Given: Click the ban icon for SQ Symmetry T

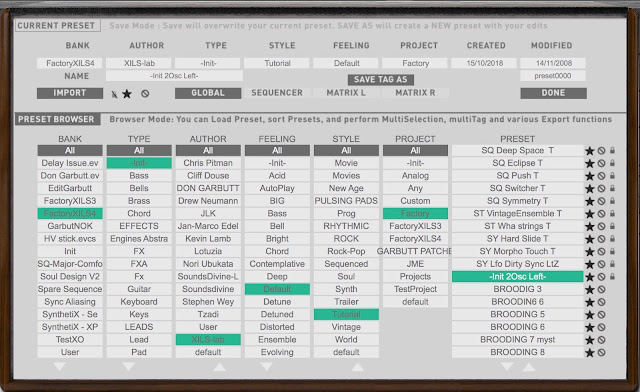Looking at the screenshot, I should [601, 201].
